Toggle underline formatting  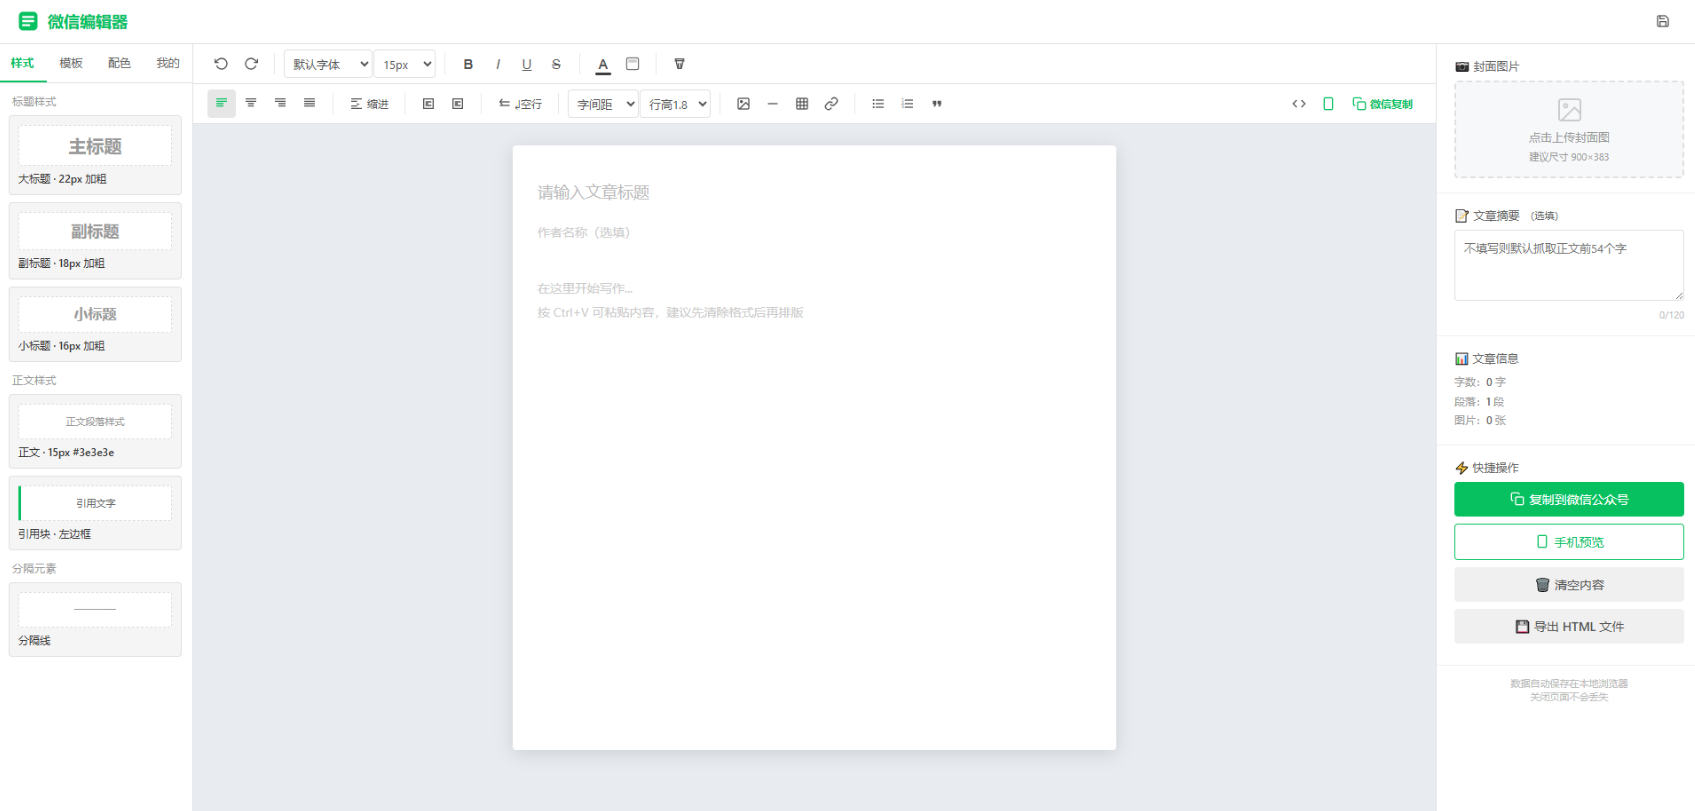pyautogui.click(x=527, y=64)
